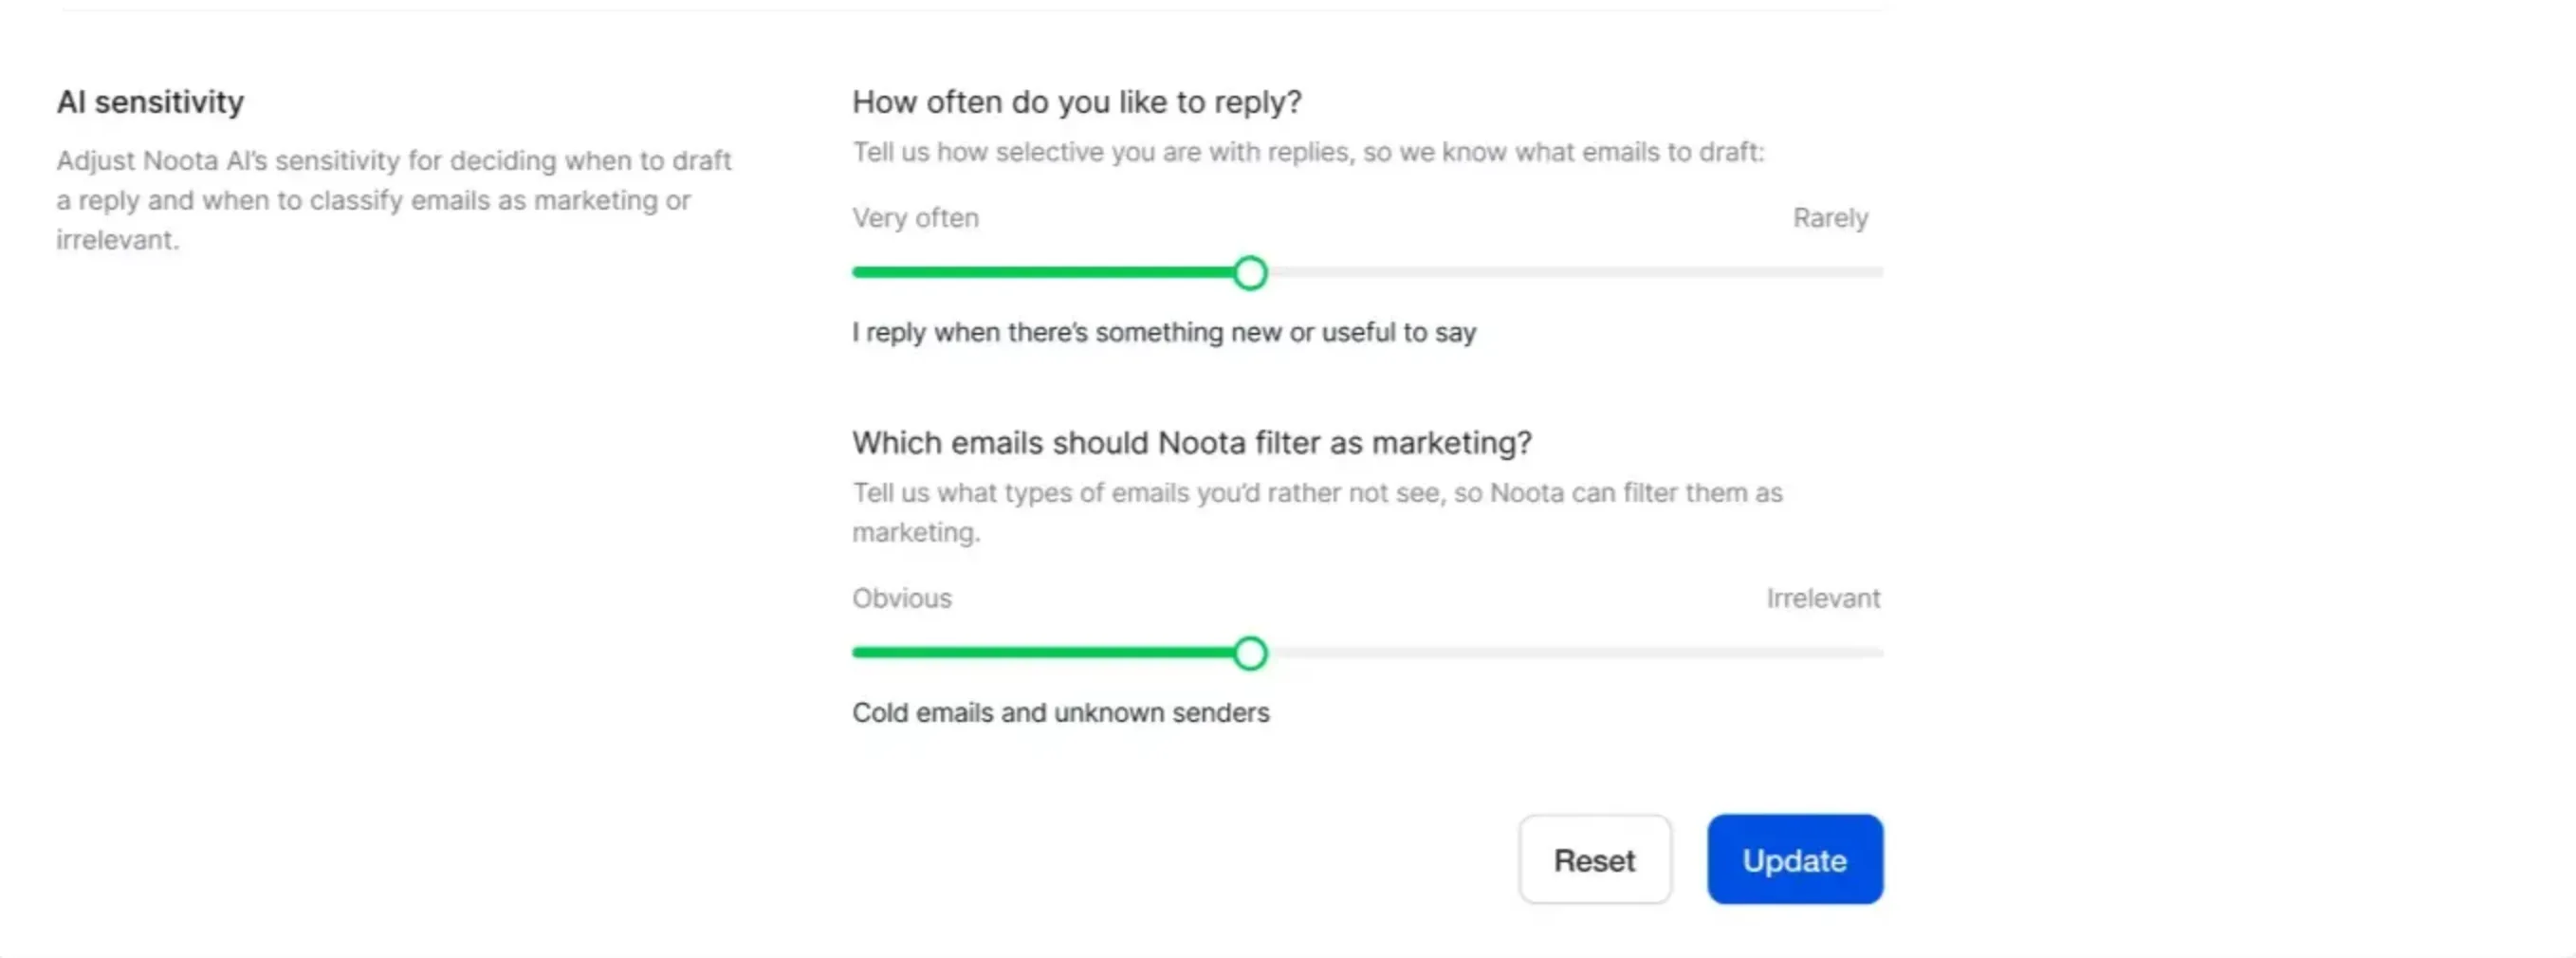Click the green knob on the first slider

pos(1250,272)
